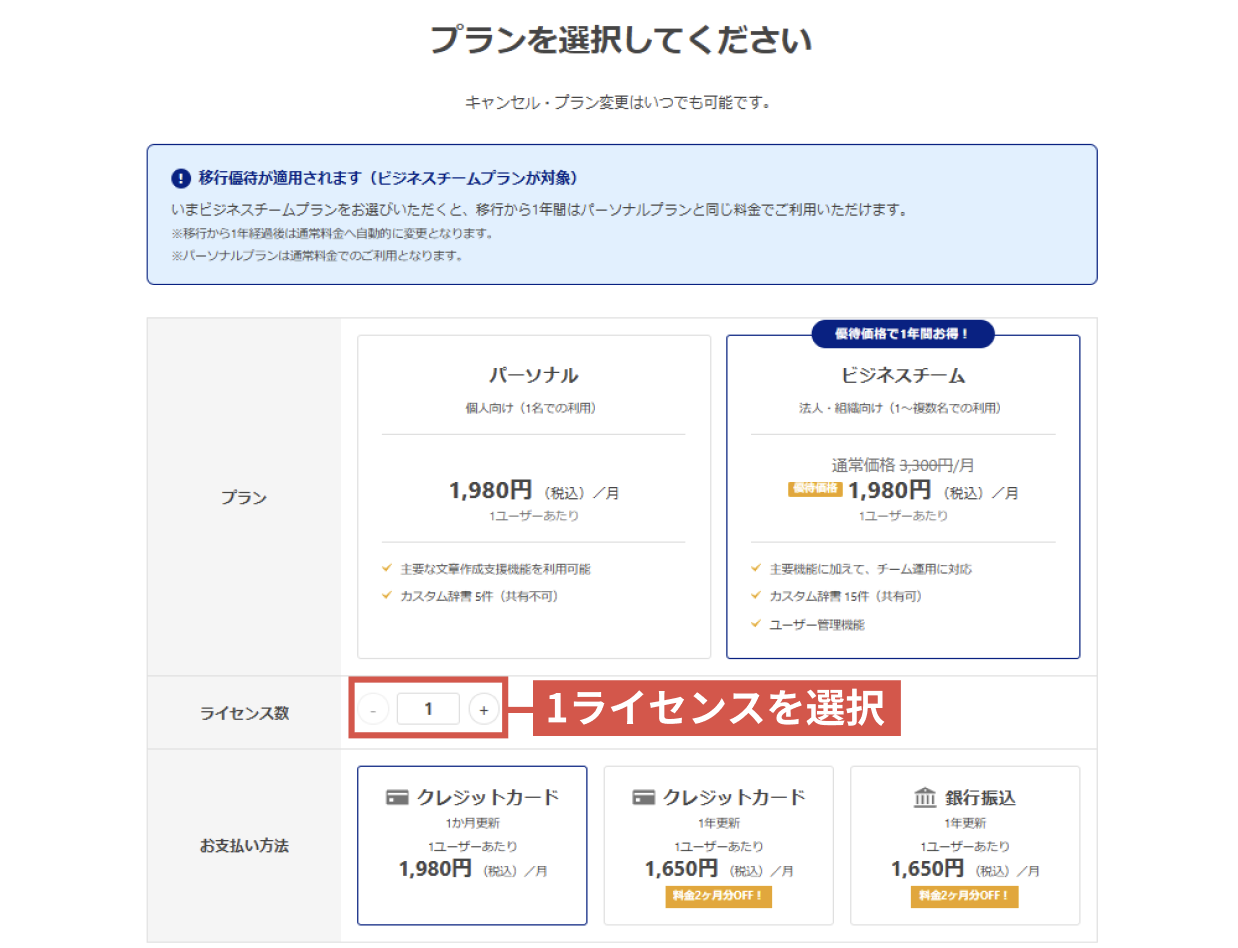Click the orange 優待価格 tag
Image resolution: width=1238 pixels, height=948 pixels.
coord(814,489)
